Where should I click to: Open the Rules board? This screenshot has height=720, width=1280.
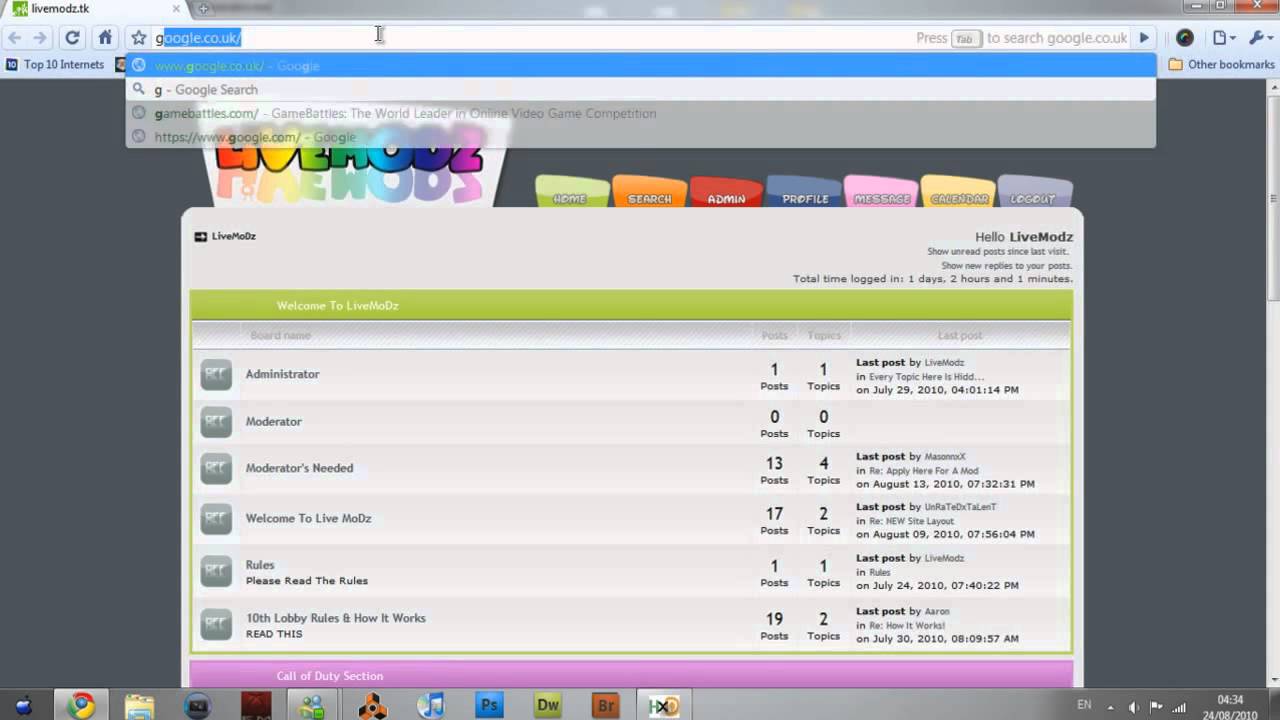[260, 565]
